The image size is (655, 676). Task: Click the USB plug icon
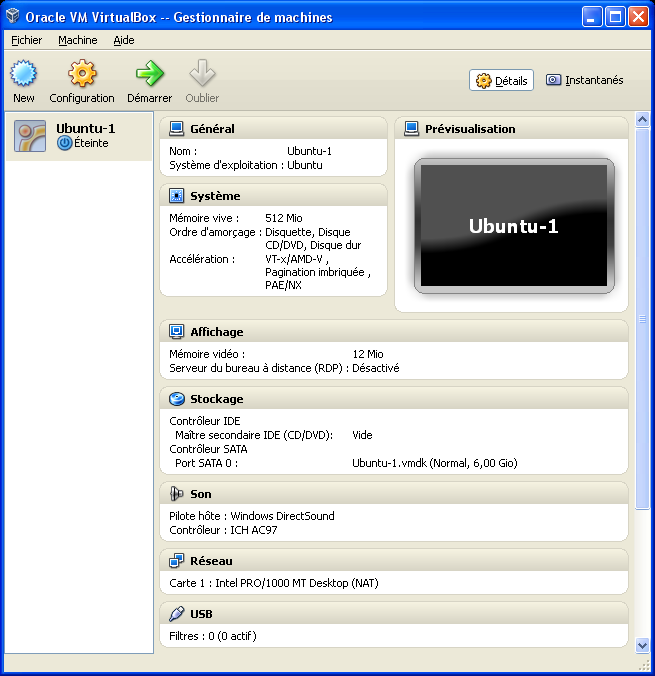[176, 613]
